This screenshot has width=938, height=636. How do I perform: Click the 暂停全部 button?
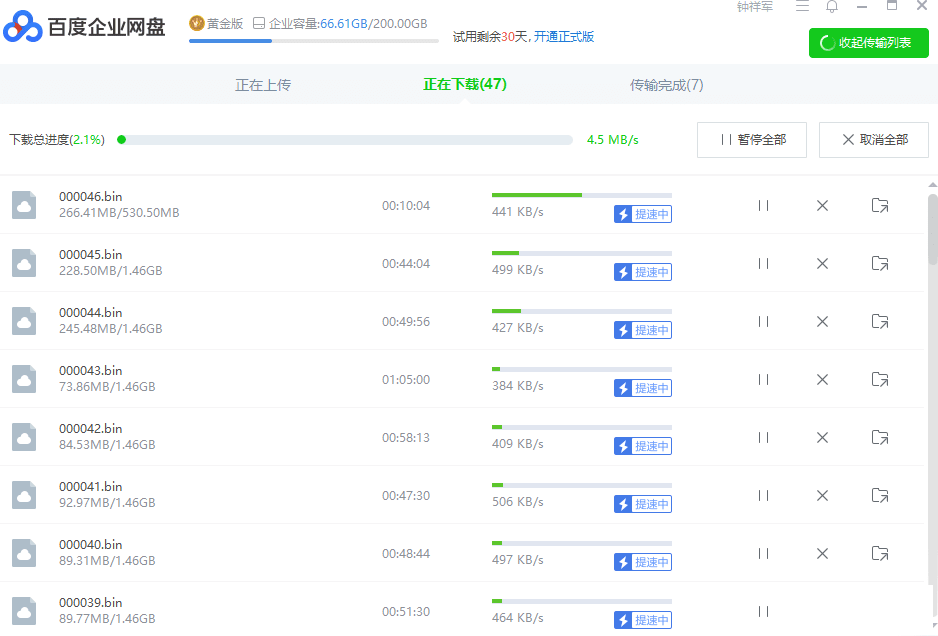752,140
